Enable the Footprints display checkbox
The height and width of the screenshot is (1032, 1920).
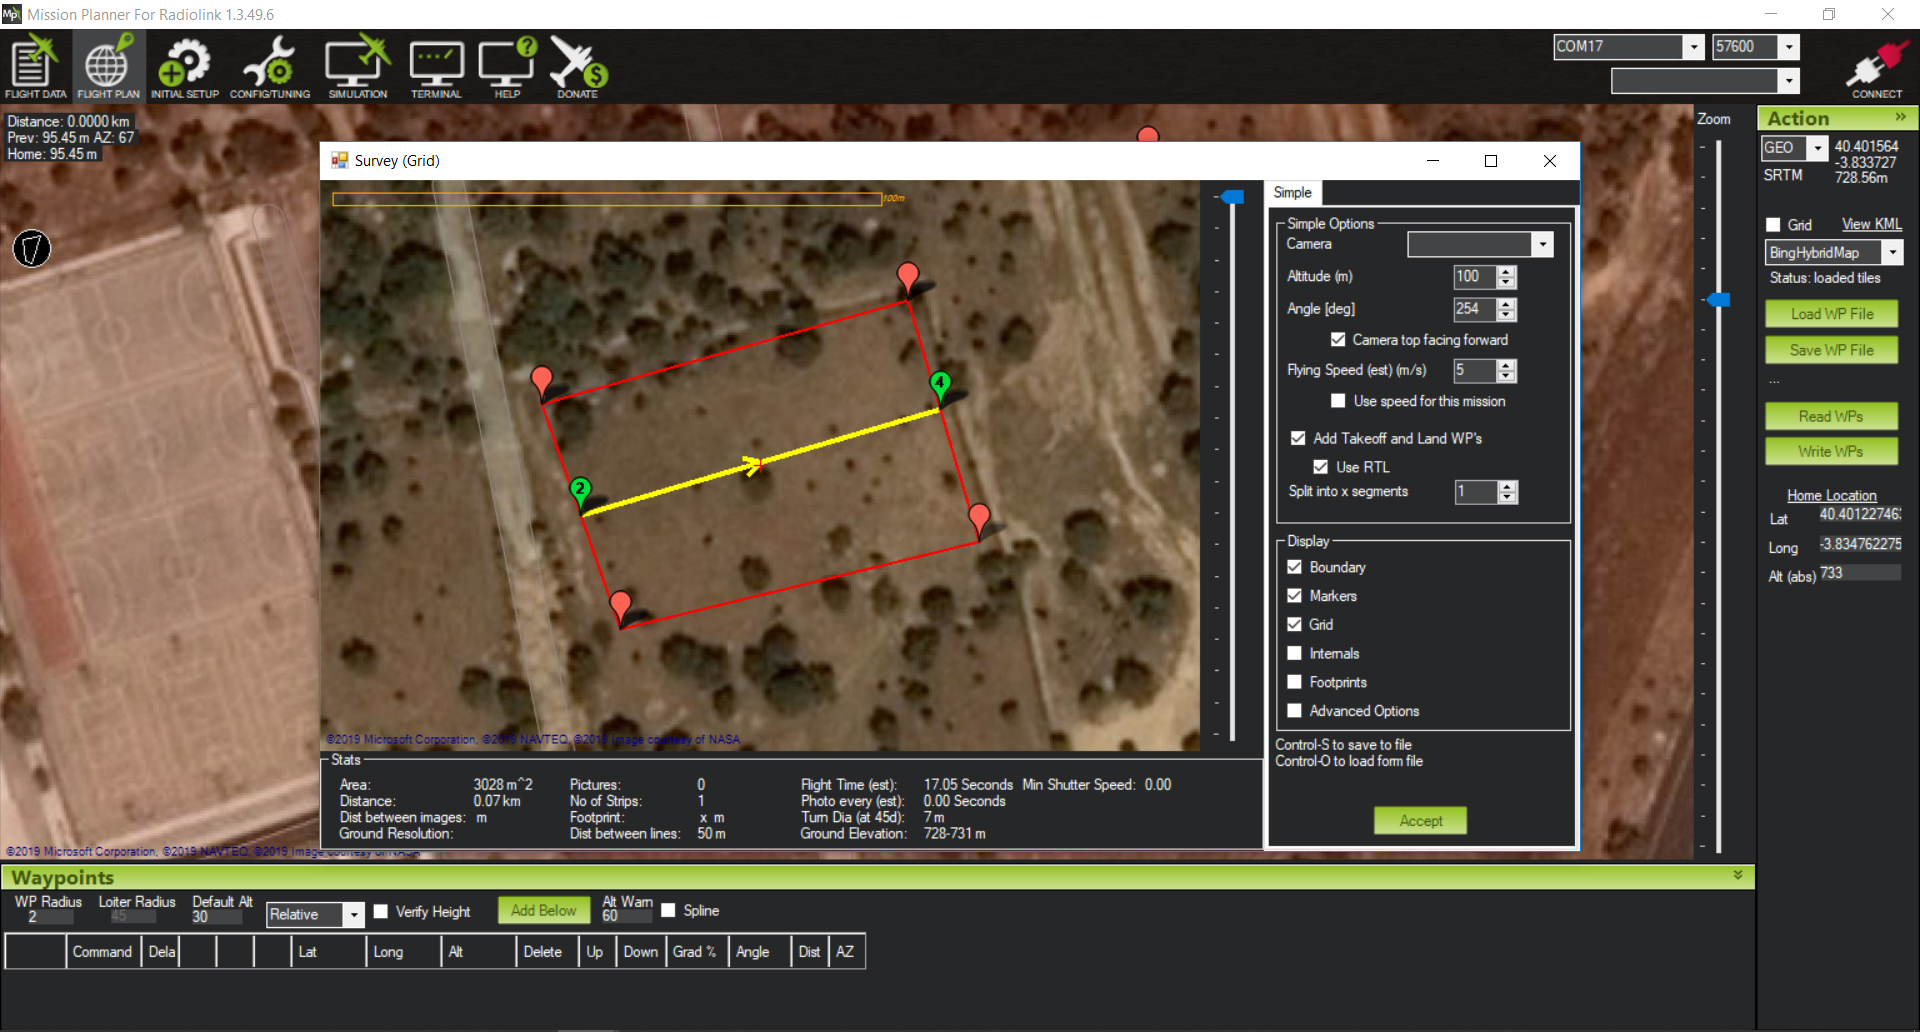pyautogui.click(x=1294, y=682)
